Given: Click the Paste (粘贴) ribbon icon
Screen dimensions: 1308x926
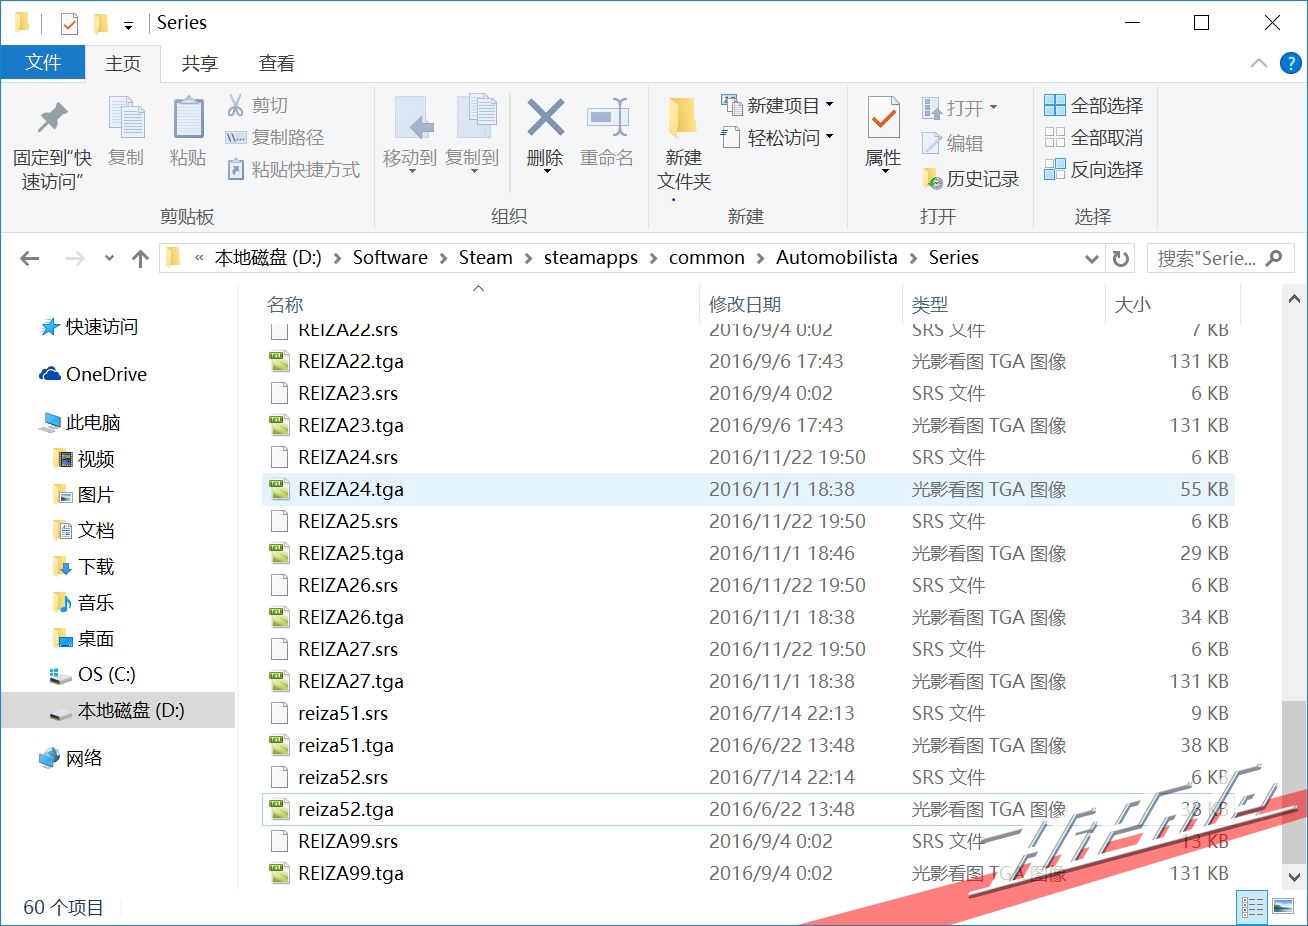Looking at the screenshot, I should click(188, 119).
